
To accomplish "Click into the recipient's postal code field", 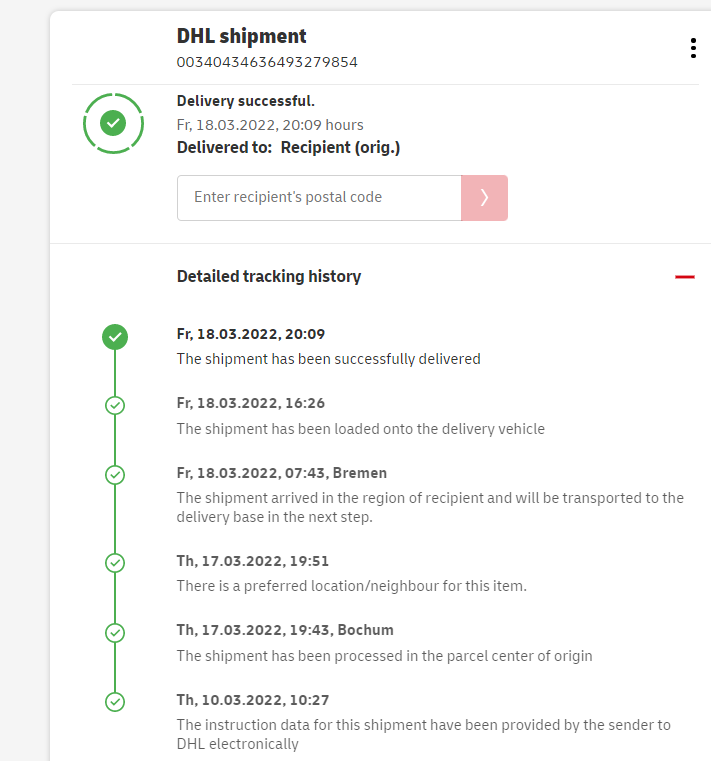I will point(318,198).
